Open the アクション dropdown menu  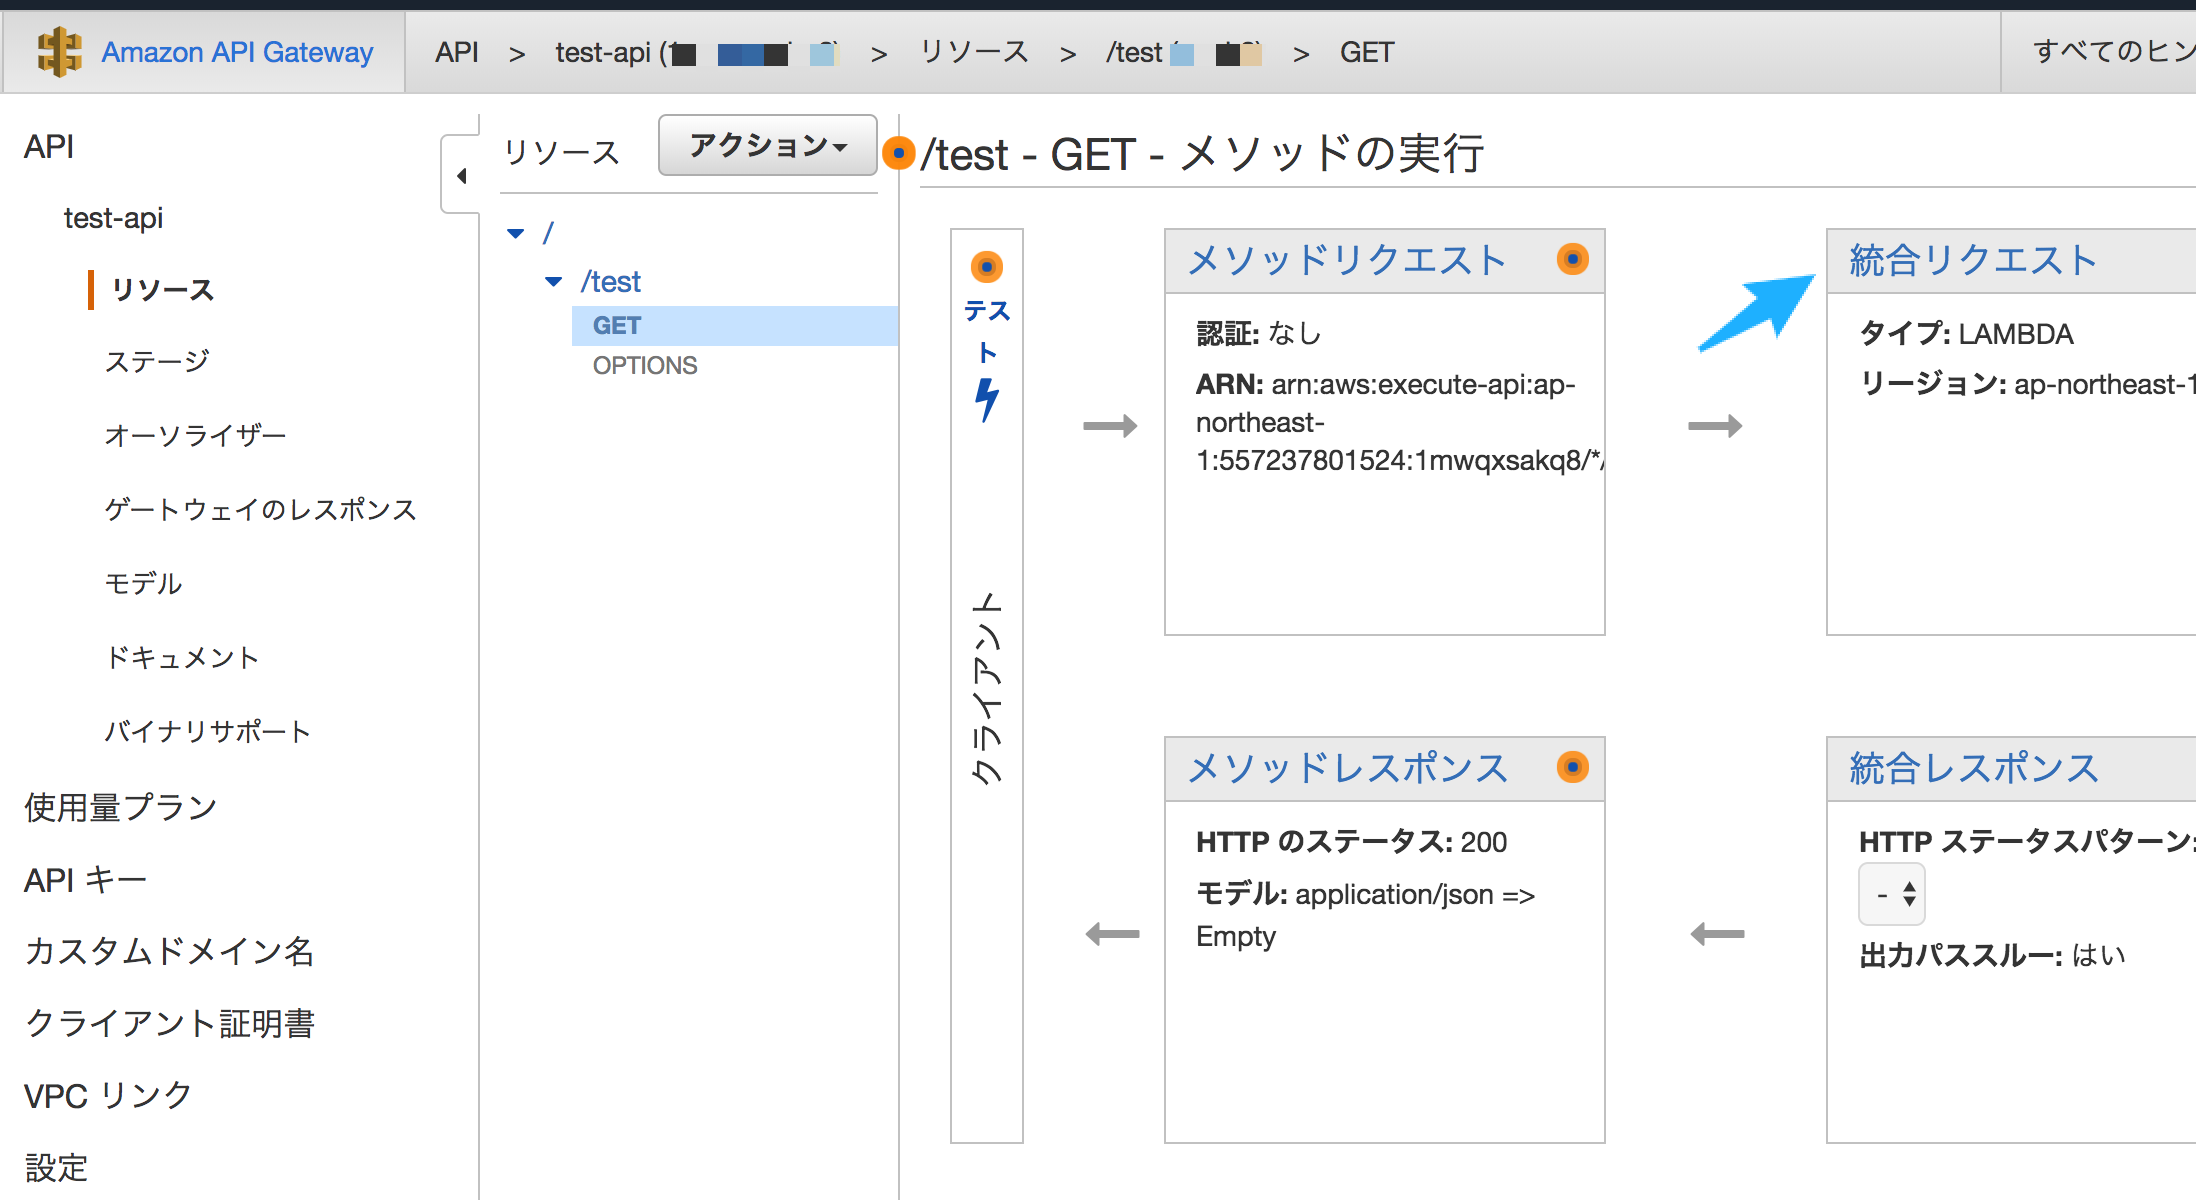[x=767, y=146]
